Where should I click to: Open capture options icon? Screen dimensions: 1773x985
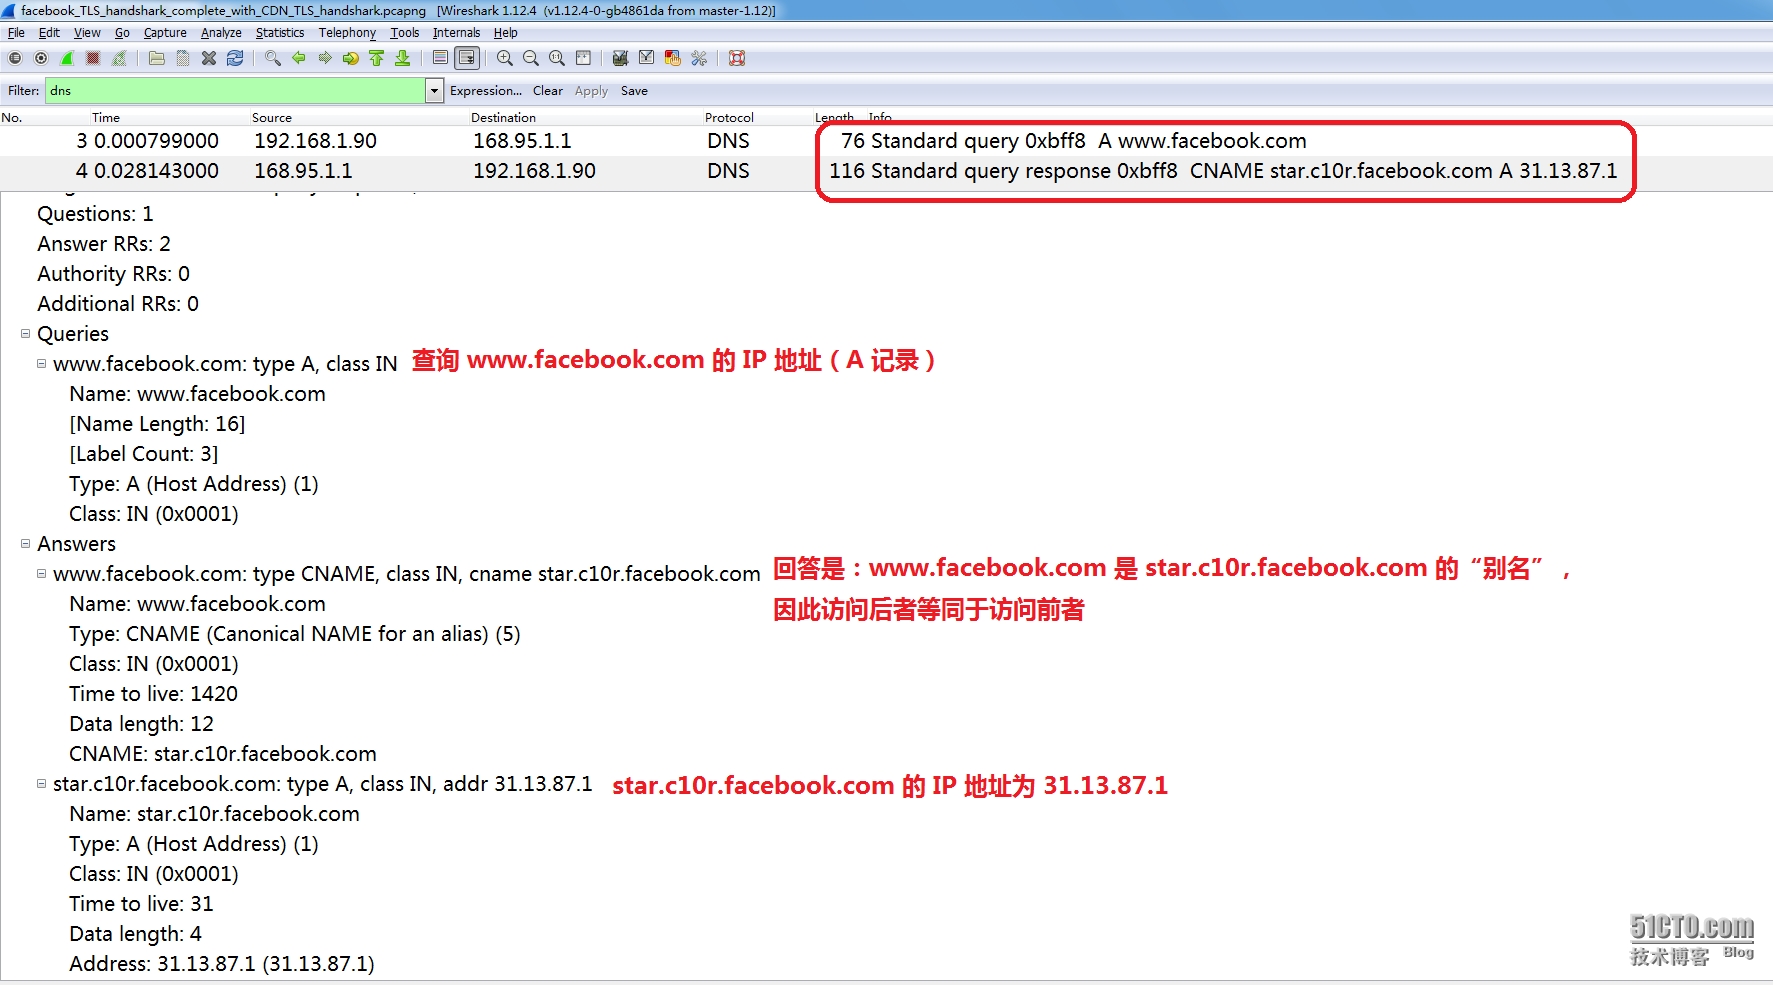[41, 58]
